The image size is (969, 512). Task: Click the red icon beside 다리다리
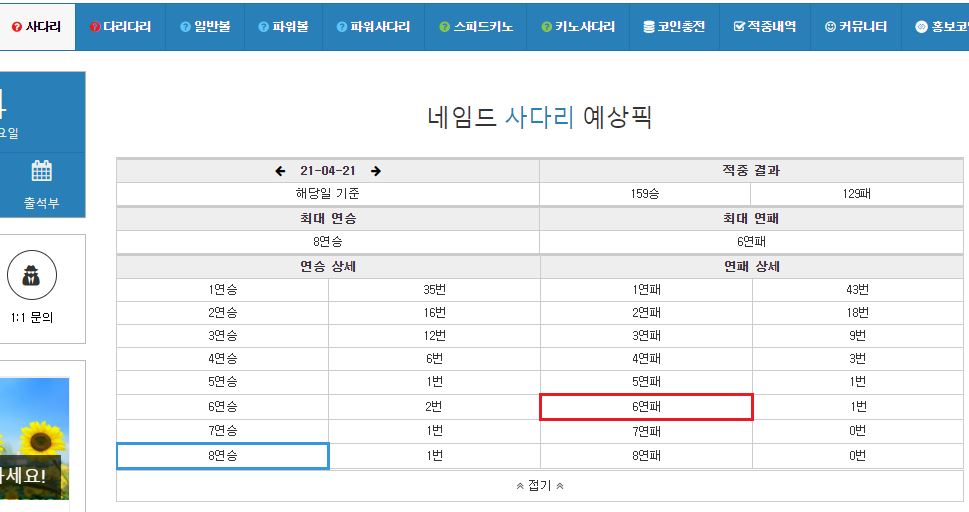click(x=95, y=27)
